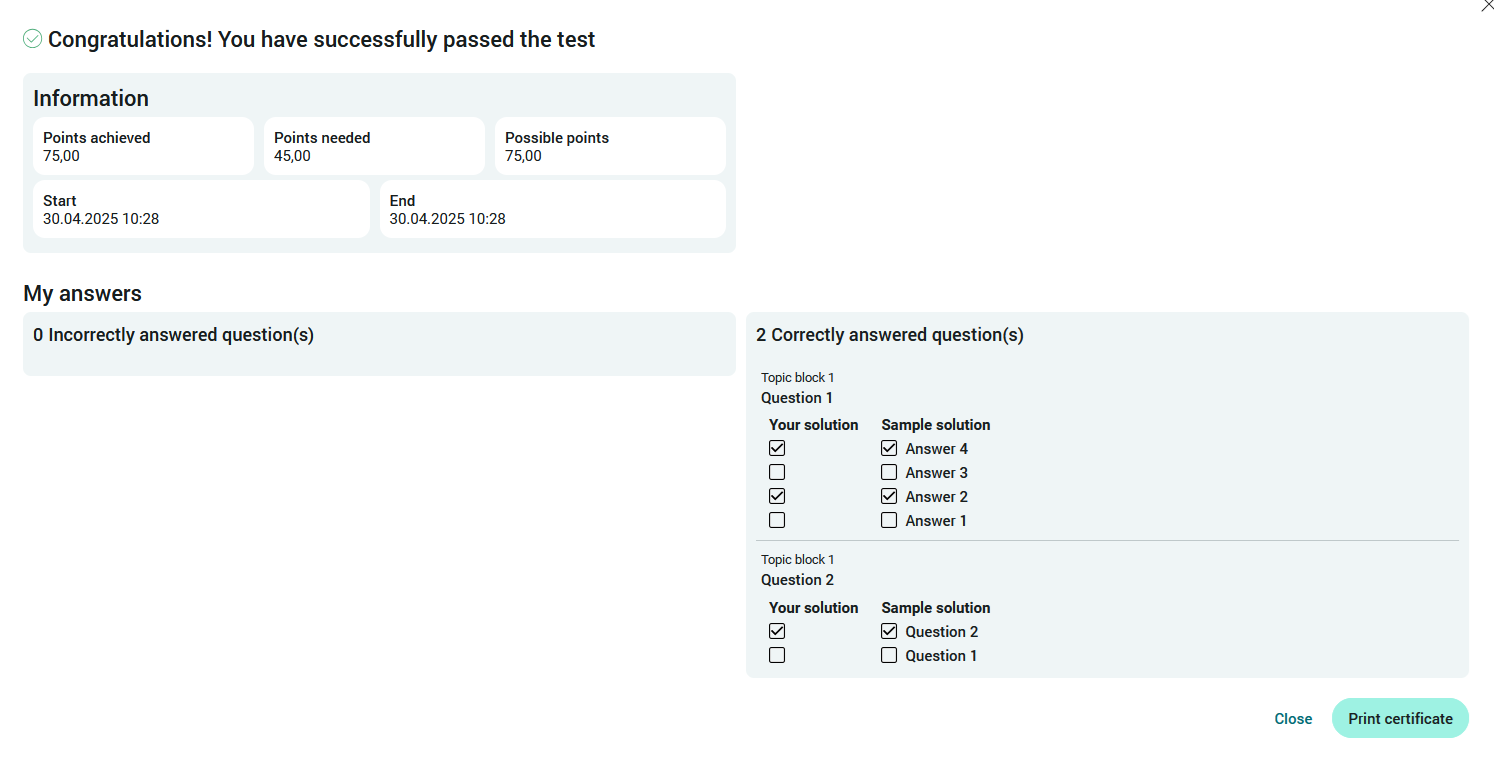This screenshot has width=1494, height=759.
Task: Toggle Your solution checkbox for Answer 1
Action: coord(777,520)
